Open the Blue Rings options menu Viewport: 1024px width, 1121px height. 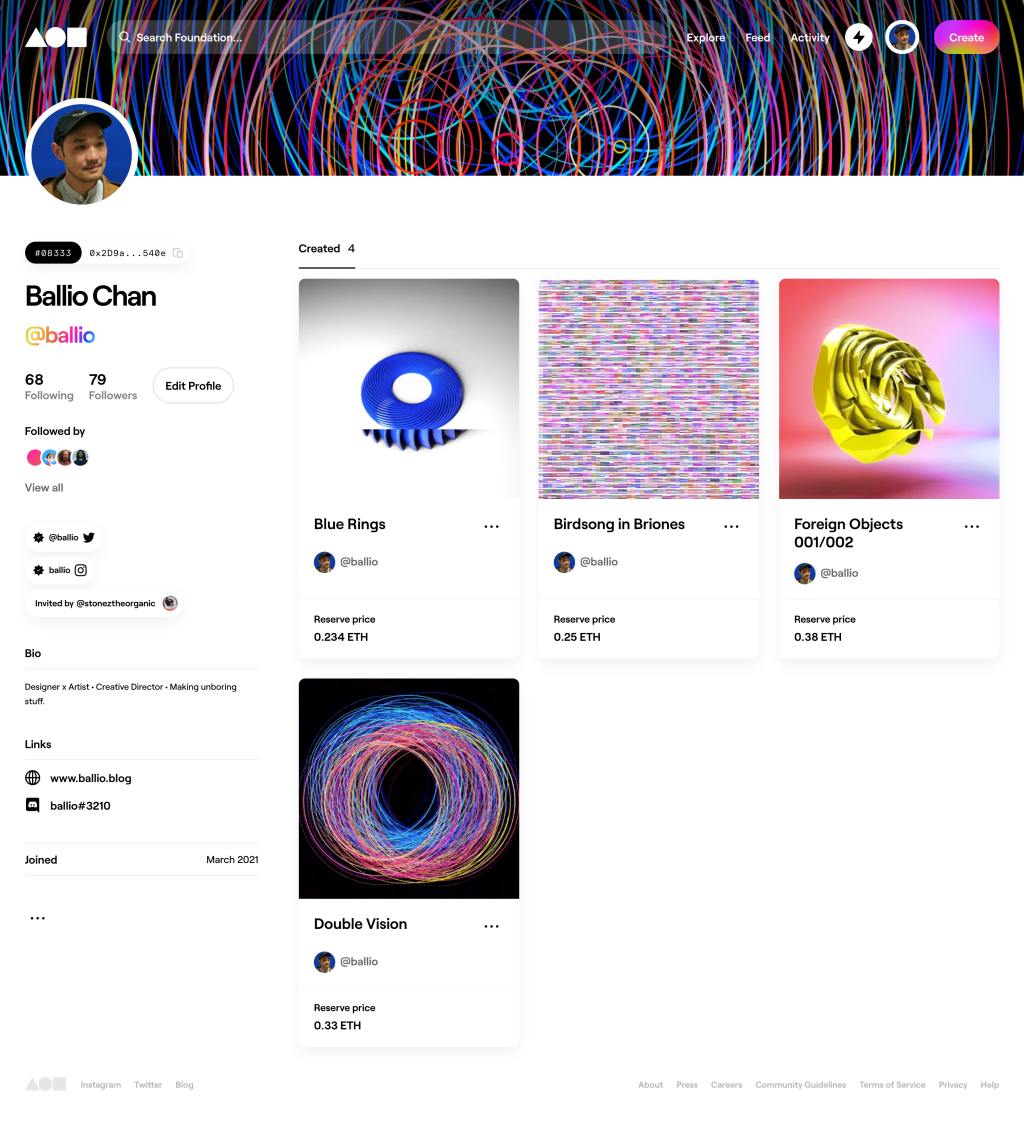click(491, 526)
